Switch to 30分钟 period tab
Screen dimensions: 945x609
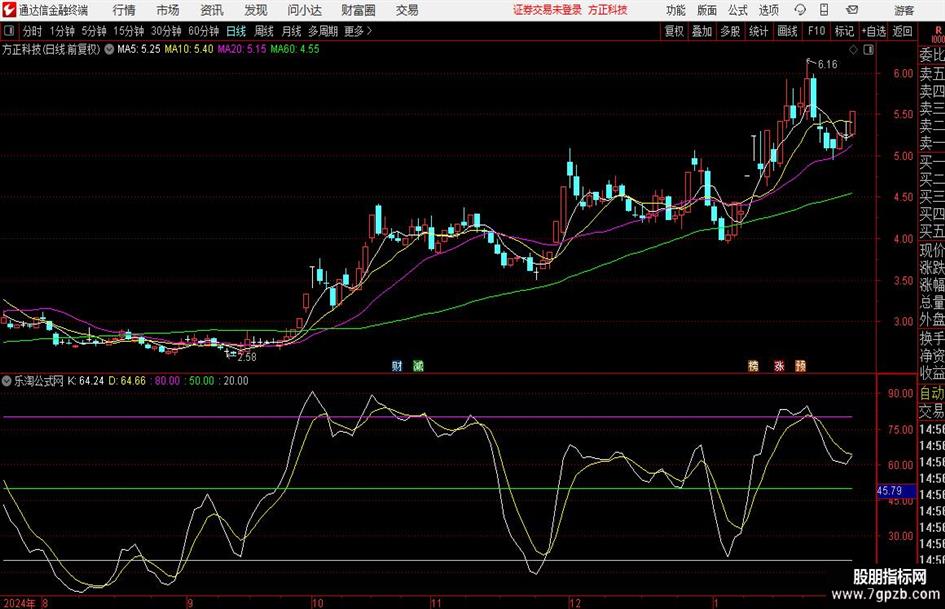[166, 31]
